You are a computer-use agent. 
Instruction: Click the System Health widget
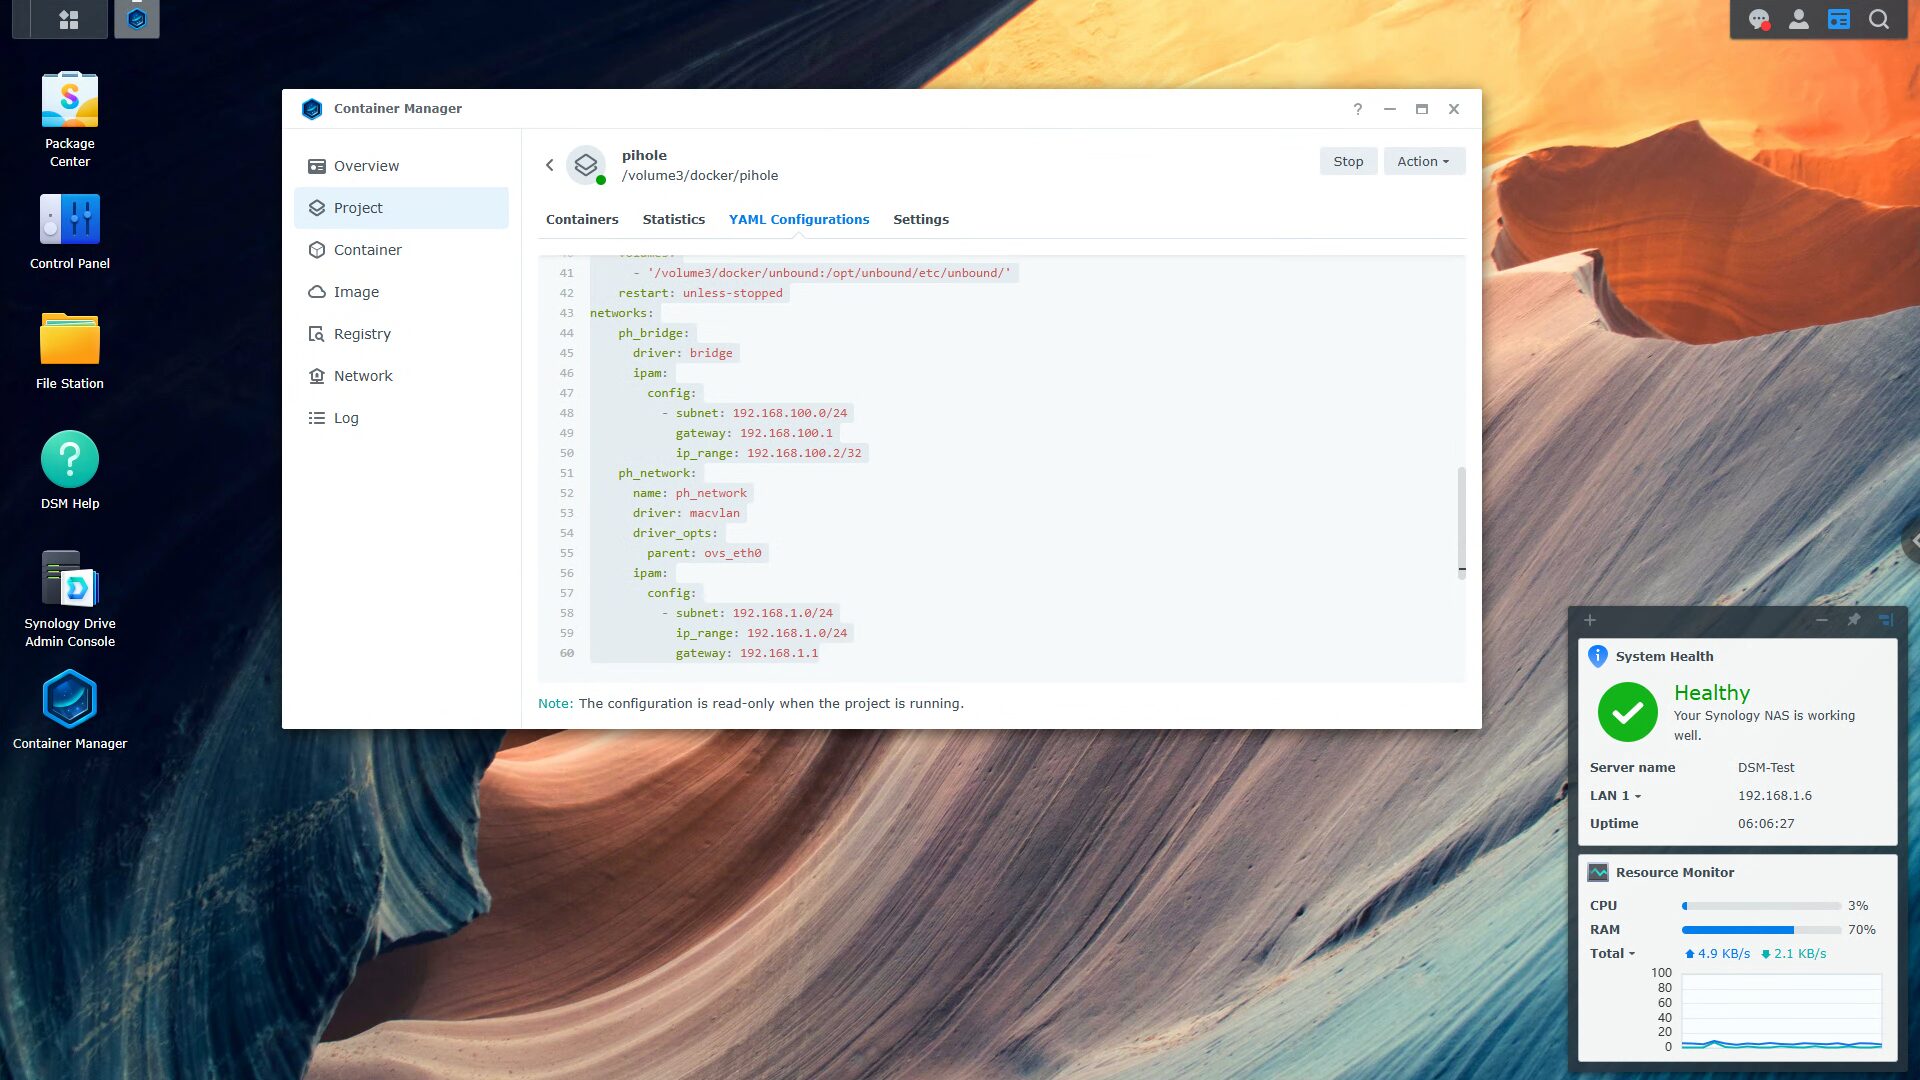[x=1664, y=655]
